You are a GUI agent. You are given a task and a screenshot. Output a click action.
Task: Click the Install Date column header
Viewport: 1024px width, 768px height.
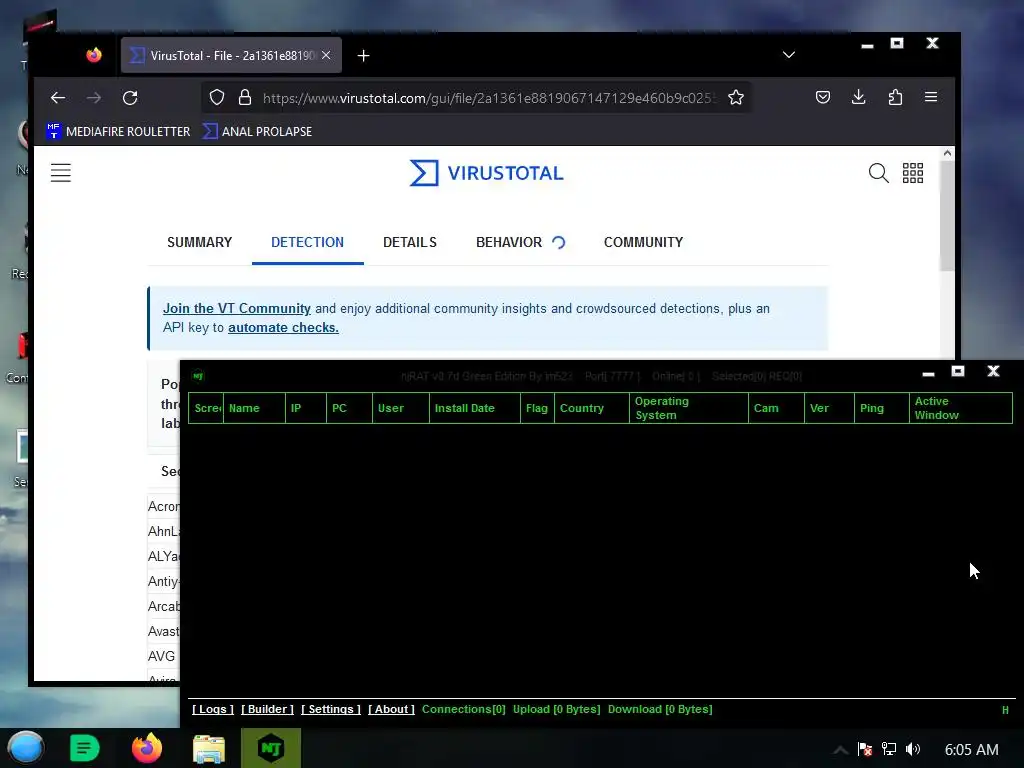[475, 408]
